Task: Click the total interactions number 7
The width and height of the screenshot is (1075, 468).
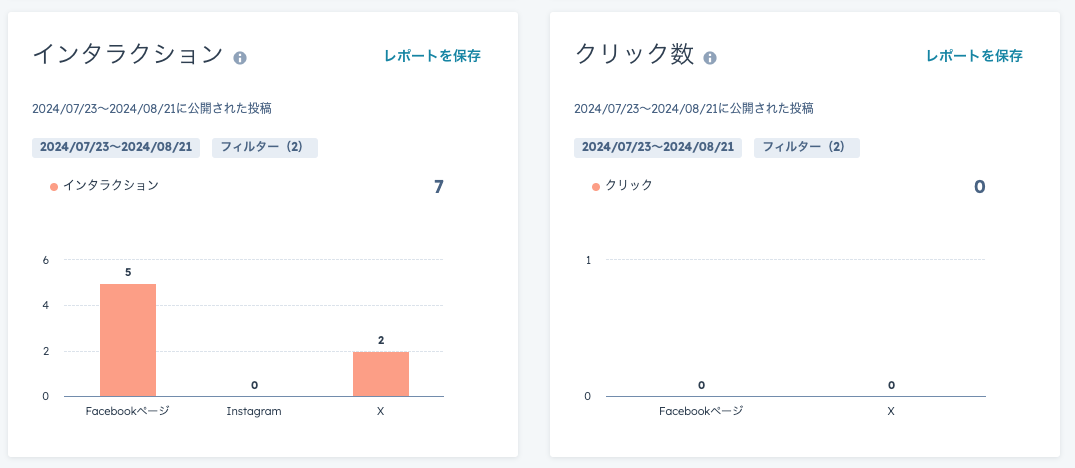Action: [x=439, y=187]
